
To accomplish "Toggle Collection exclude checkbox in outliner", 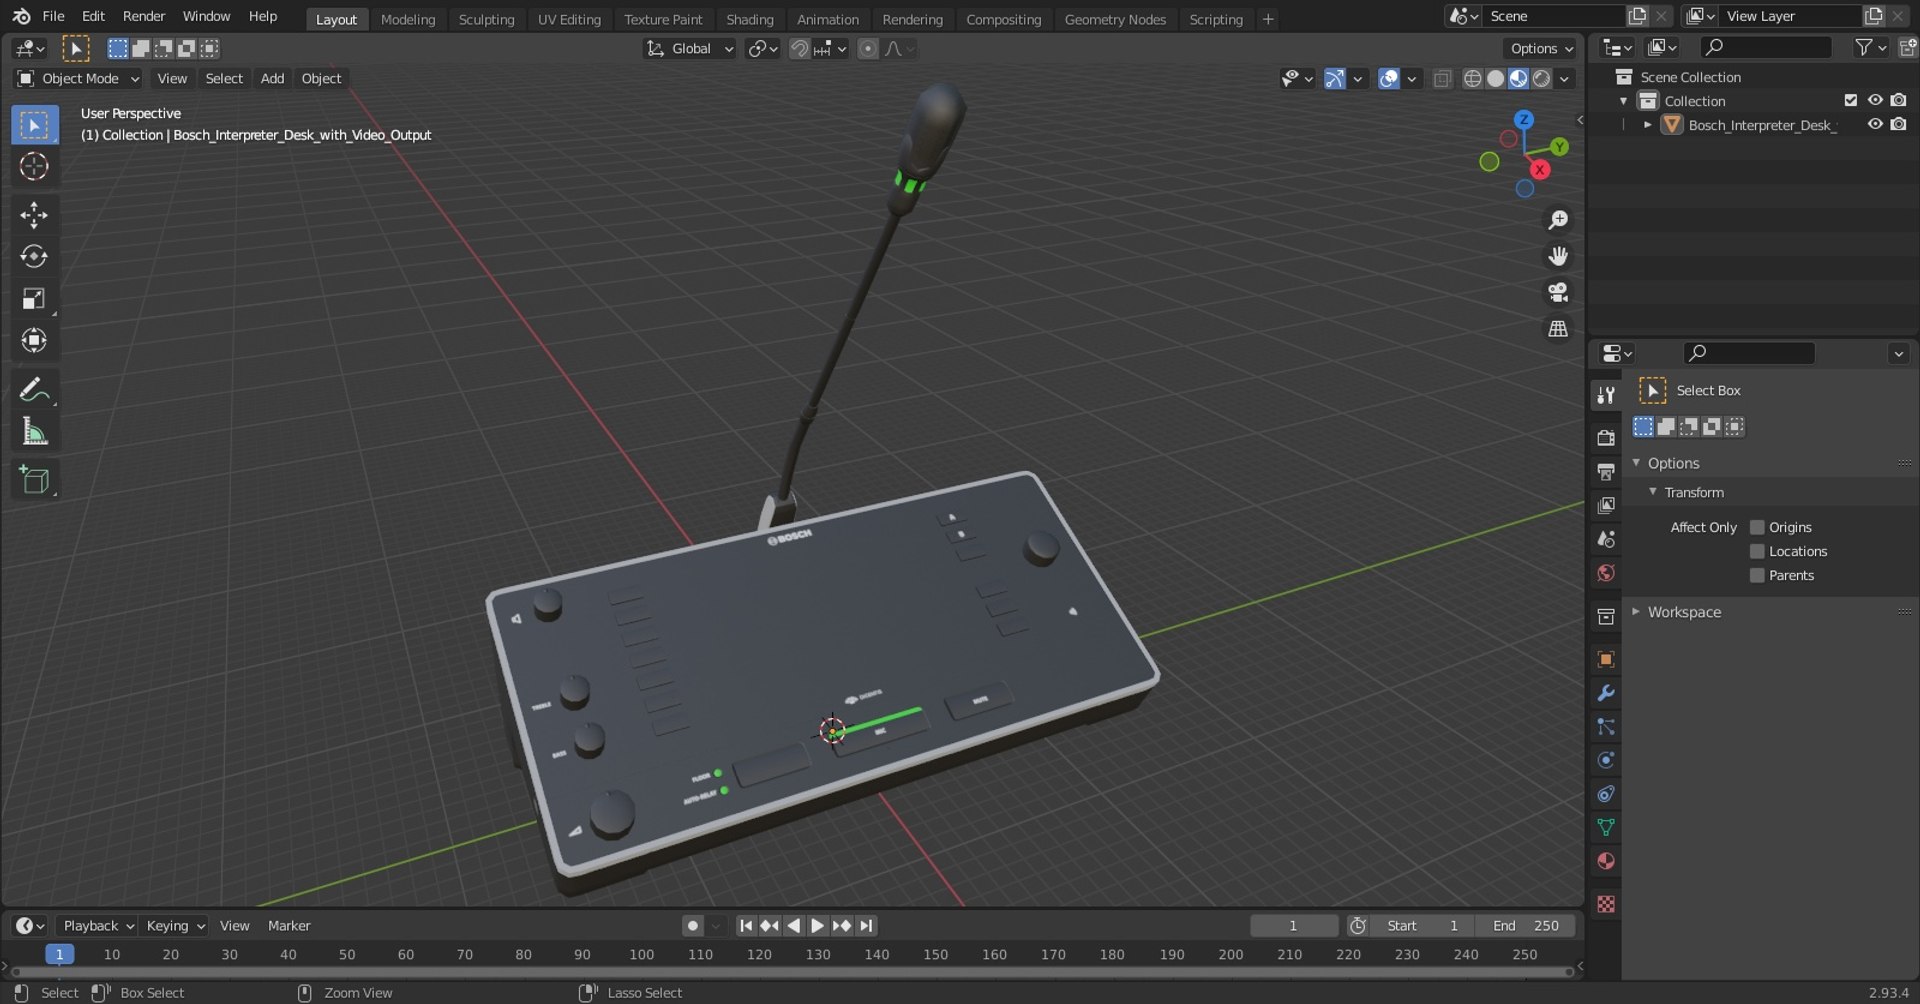I will 1851,100.
